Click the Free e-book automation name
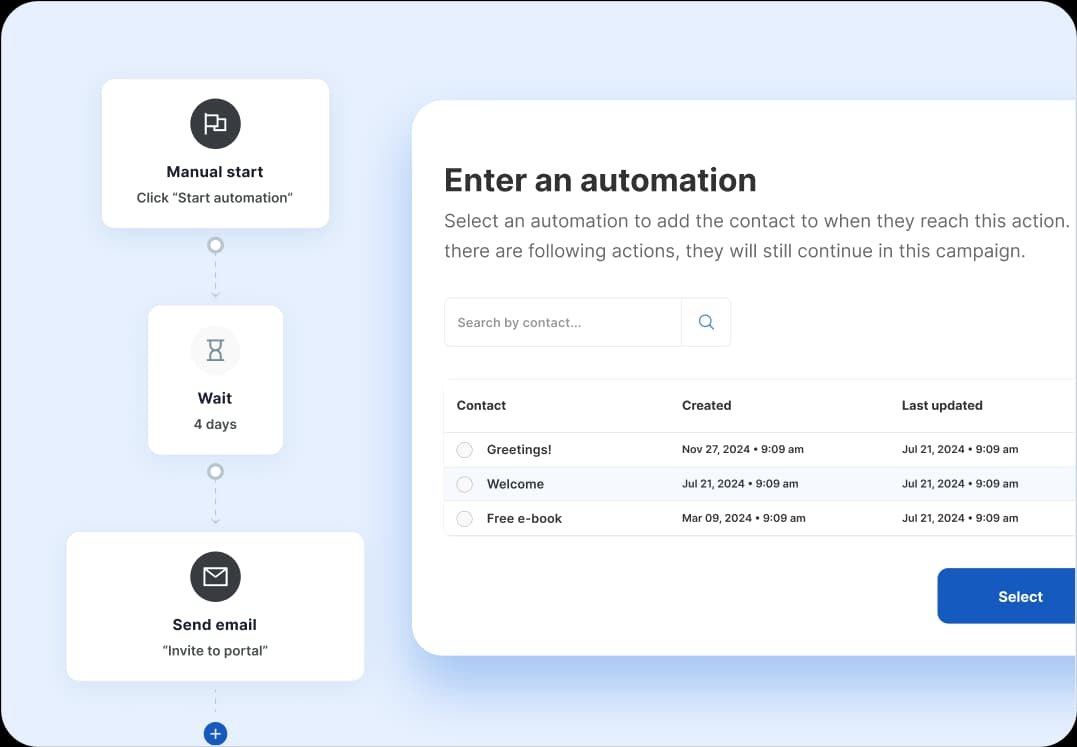This screenshot has height=747, width=1077. pyautogui.click(x=524, y=519)
